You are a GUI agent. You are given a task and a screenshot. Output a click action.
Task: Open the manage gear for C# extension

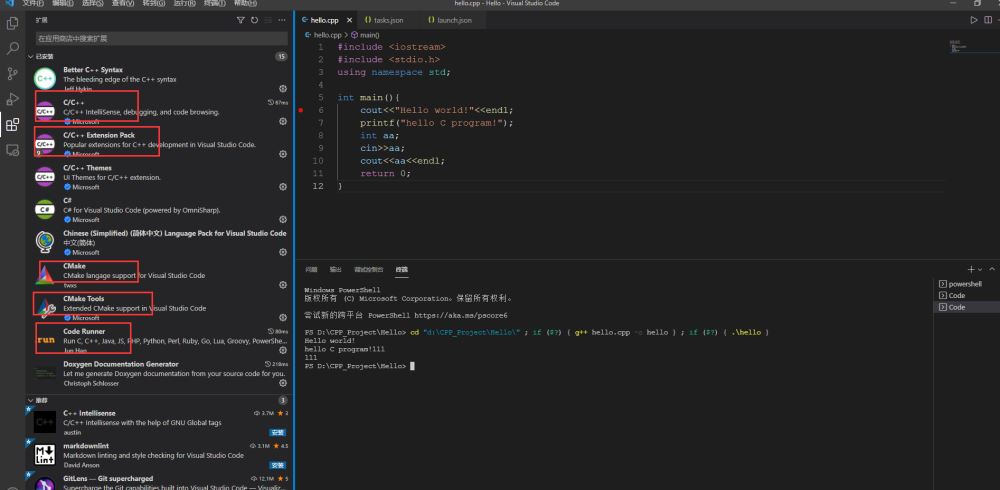pos(283,219)
